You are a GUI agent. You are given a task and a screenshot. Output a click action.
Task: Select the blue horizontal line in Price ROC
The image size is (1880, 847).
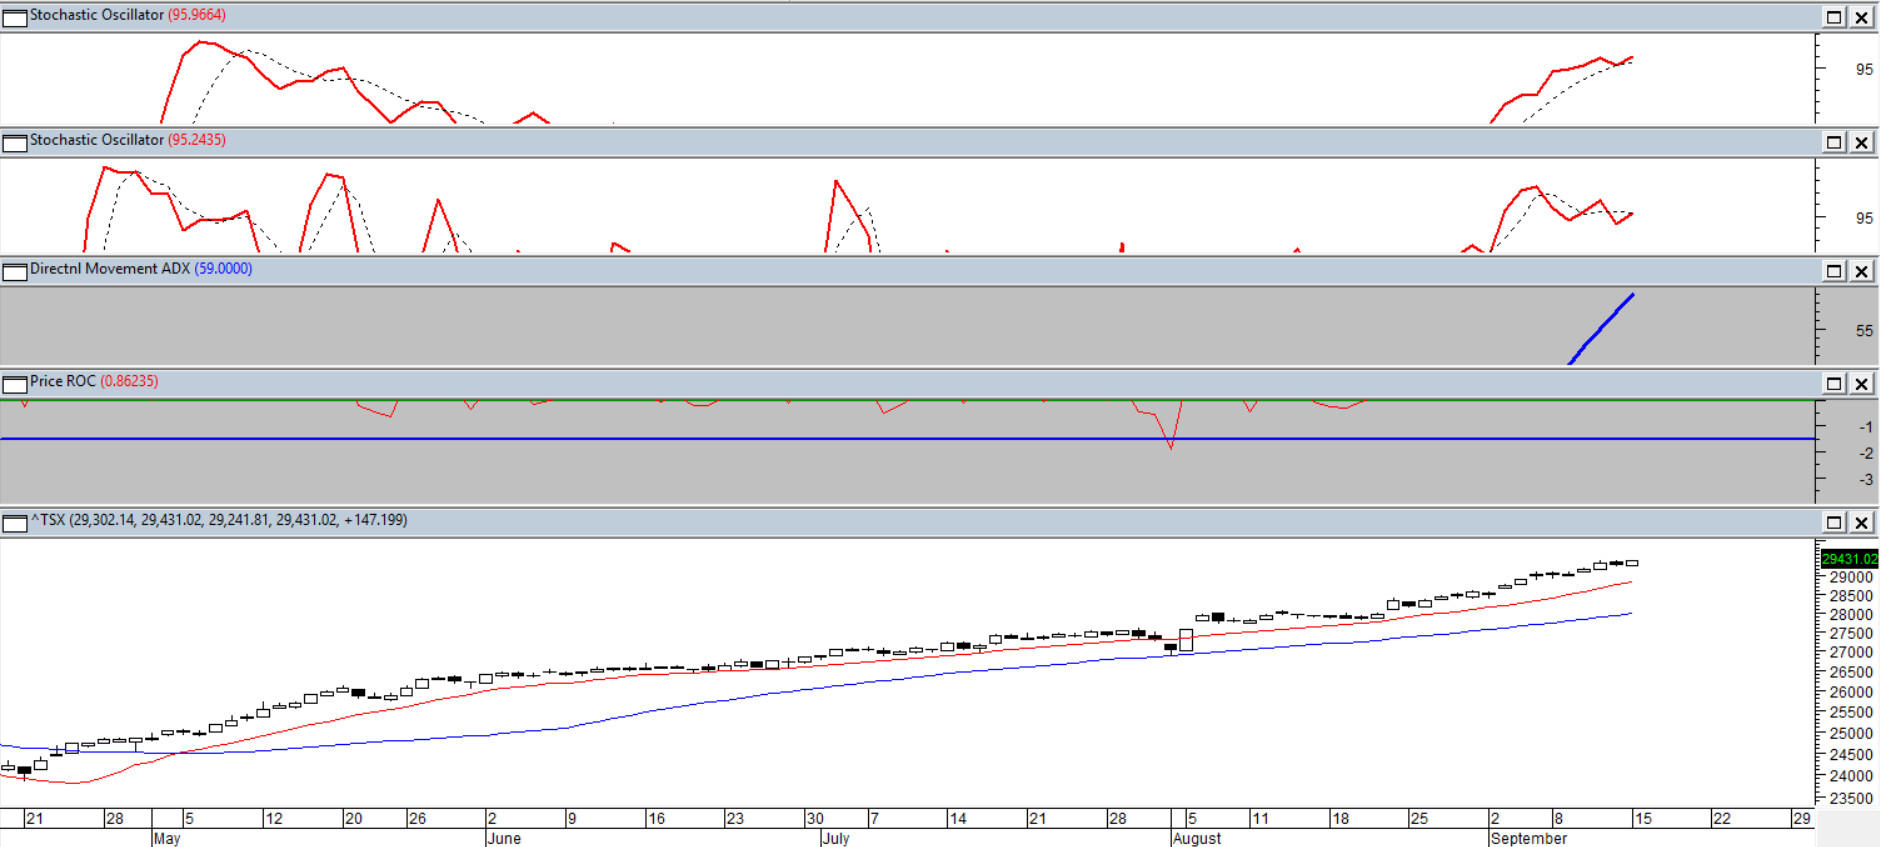700,439
